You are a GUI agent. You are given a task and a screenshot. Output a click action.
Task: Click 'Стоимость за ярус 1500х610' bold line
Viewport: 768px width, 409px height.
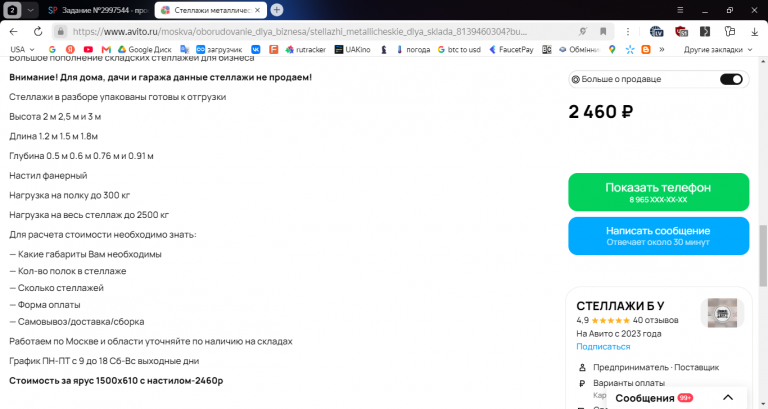click(116, 381)
